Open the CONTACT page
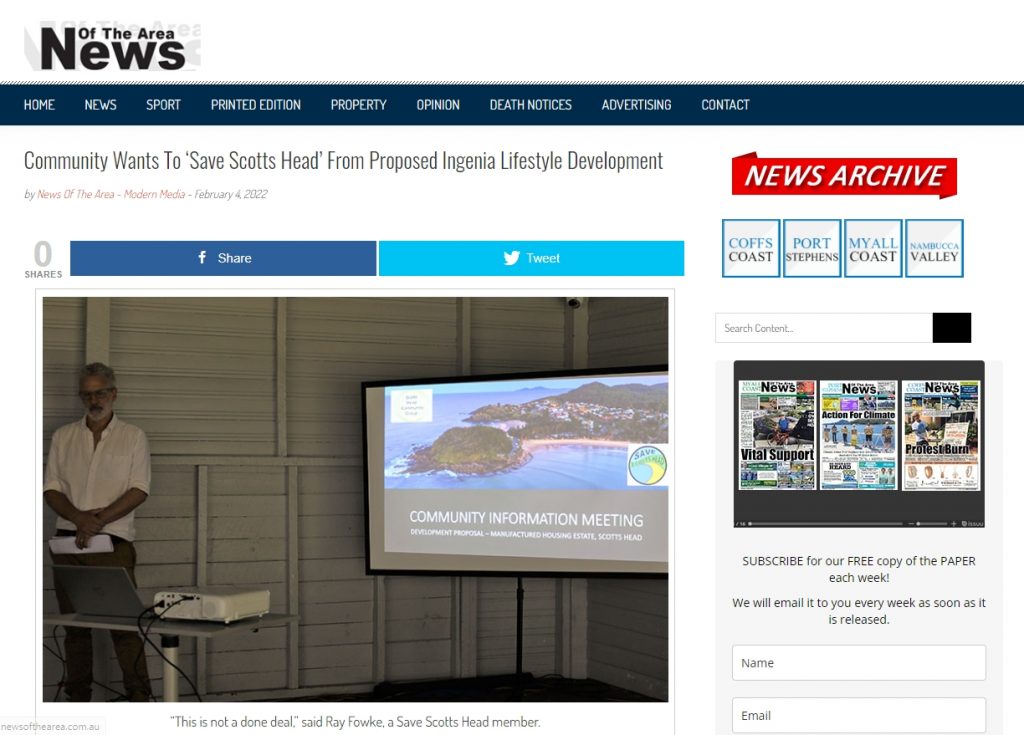 point(726,105)
